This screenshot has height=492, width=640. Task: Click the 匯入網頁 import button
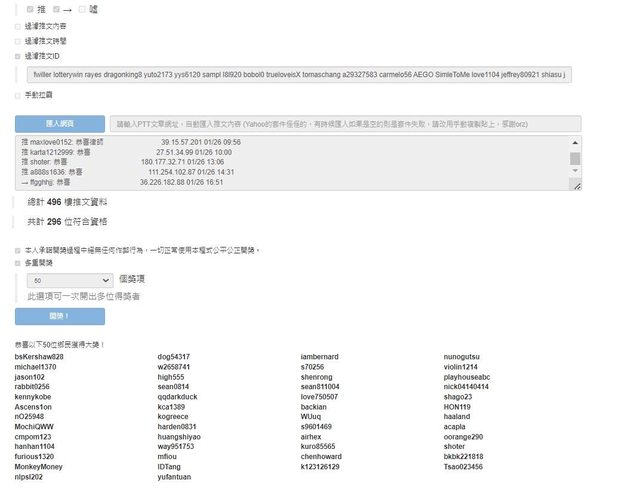[x=59, y=124]
